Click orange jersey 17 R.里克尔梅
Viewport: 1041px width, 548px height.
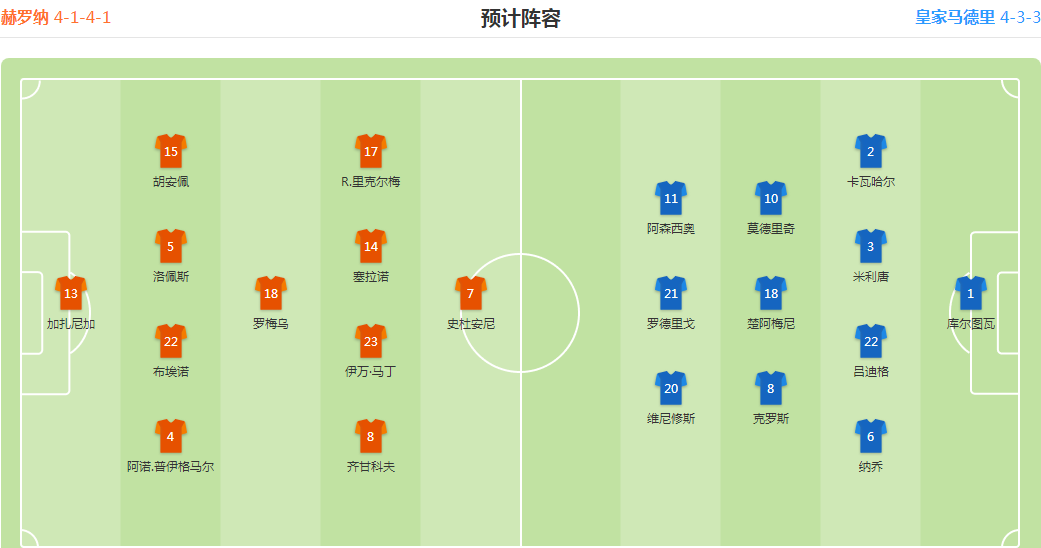[x=370, y=151]
